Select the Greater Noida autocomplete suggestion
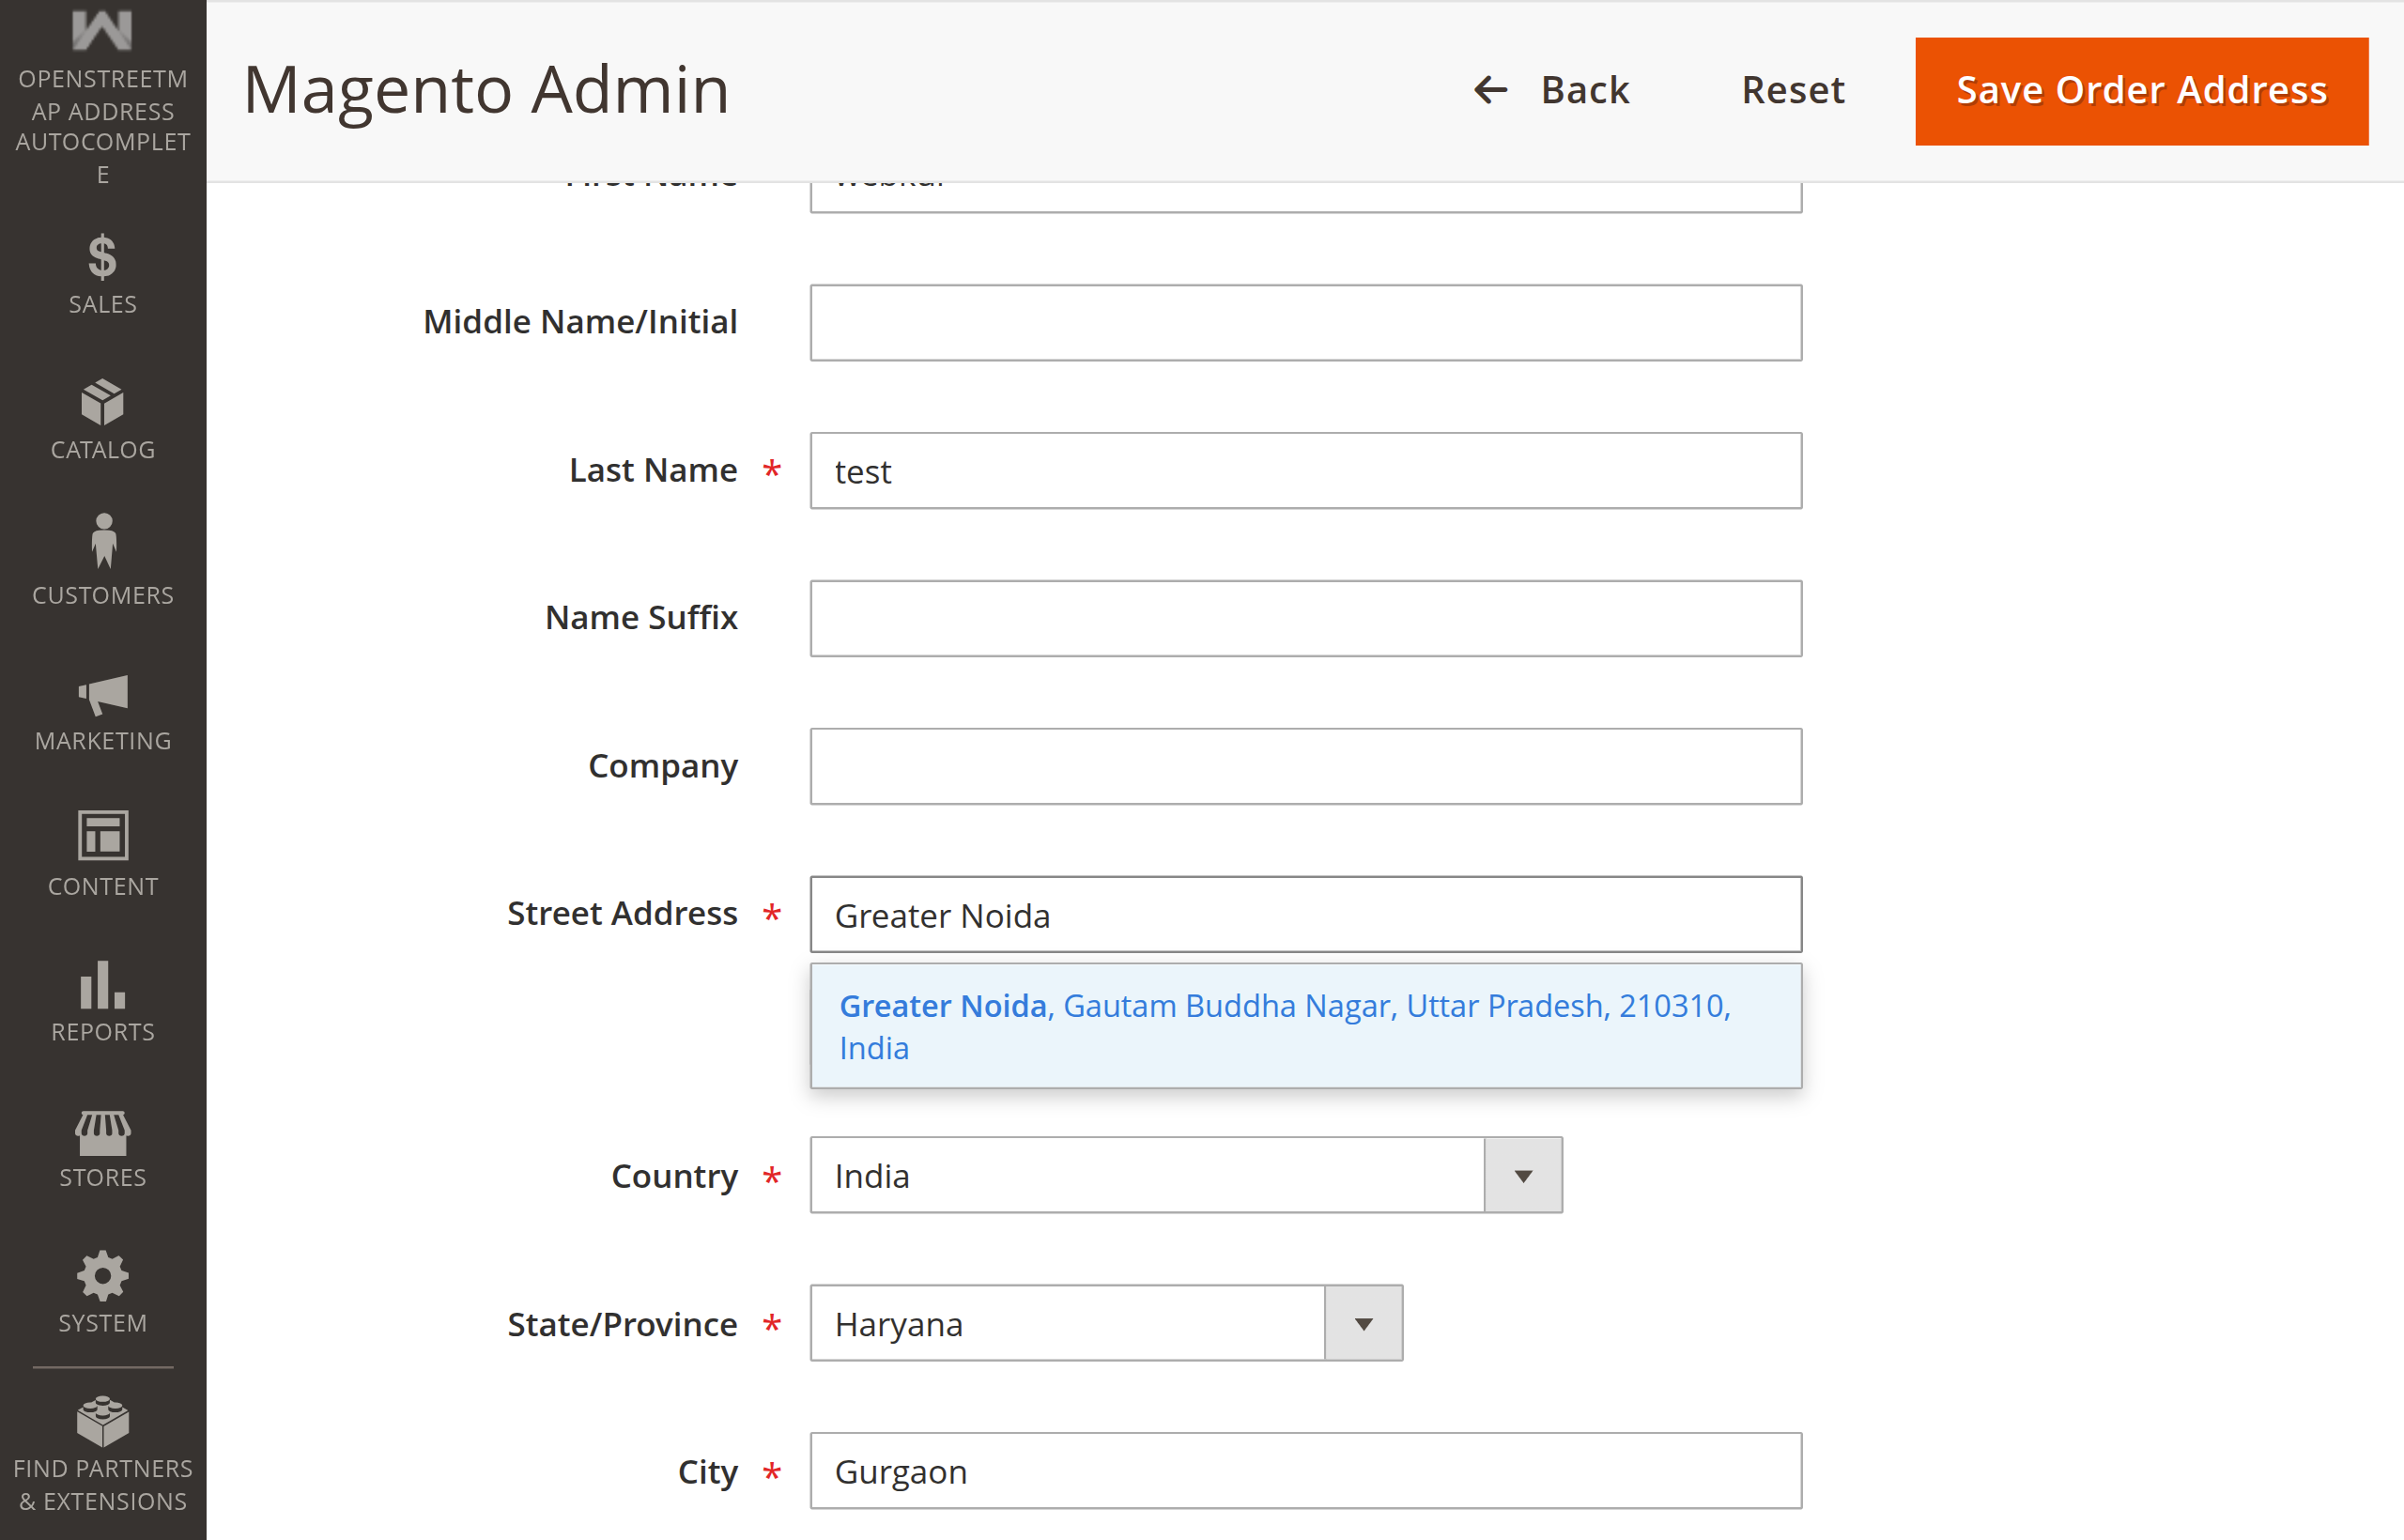This screenshot has height=1540, width=2404. point(1306,1026)
